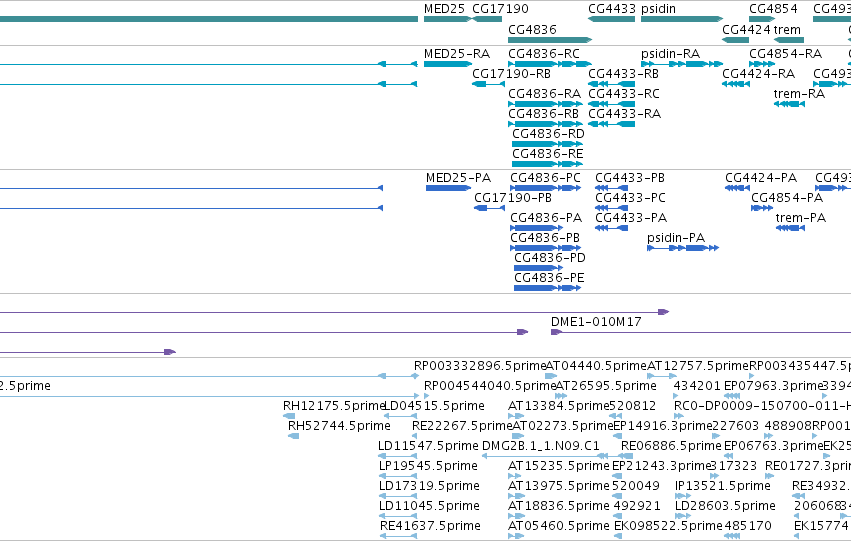
Task: Click the trem gene label
Action: click(787, 30)
